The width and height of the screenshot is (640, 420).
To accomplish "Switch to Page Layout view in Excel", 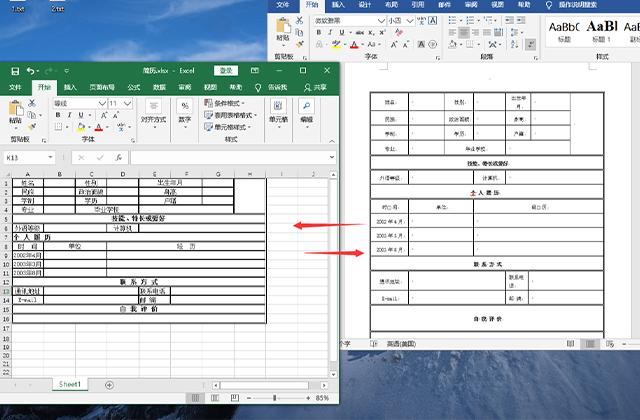I will coord(215,398).
